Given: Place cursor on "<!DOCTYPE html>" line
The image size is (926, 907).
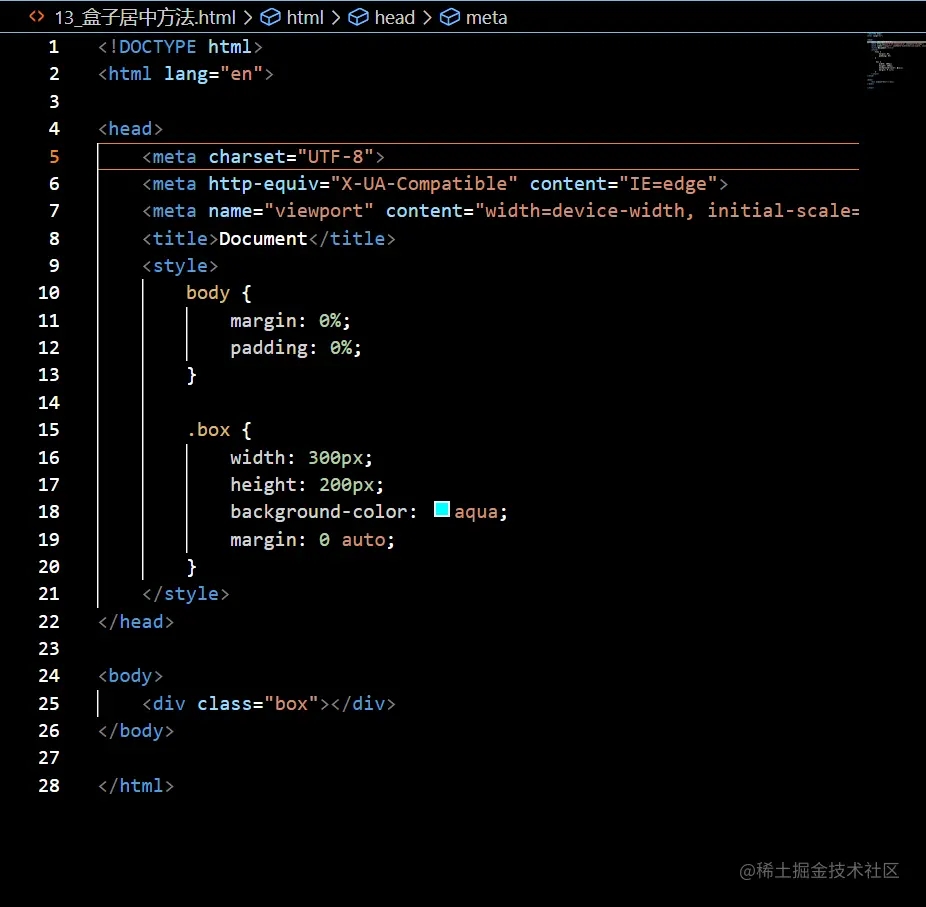Looking at the screenshot, I should click(180, 47).
